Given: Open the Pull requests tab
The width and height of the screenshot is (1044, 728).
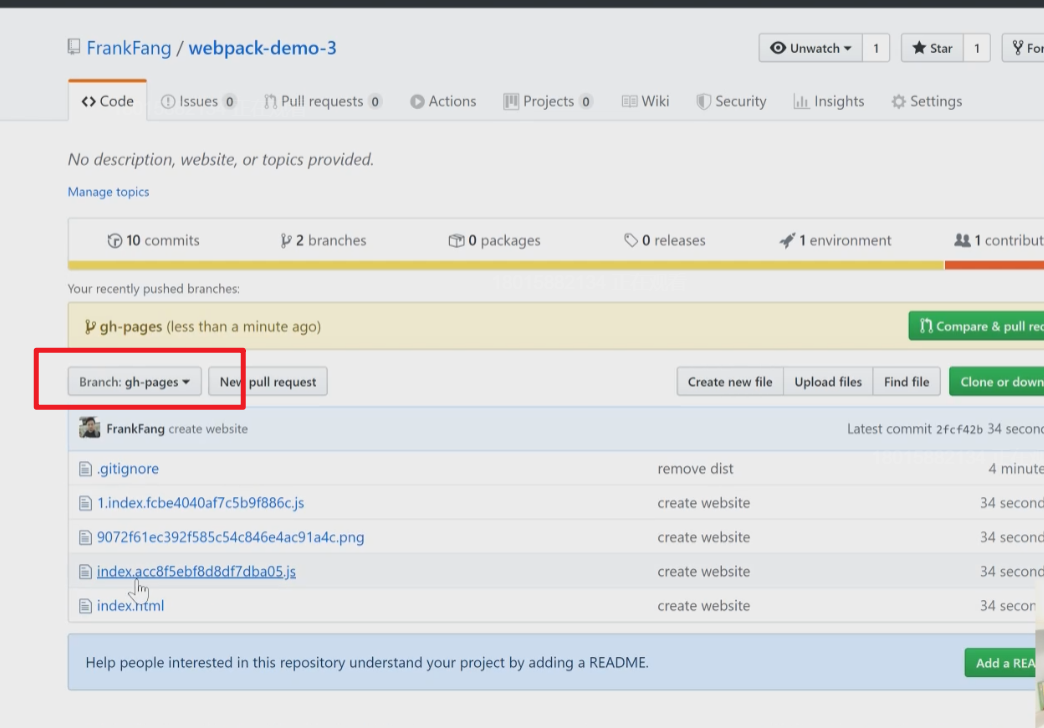Looking at the screenshot, I should tap(322, 101).
